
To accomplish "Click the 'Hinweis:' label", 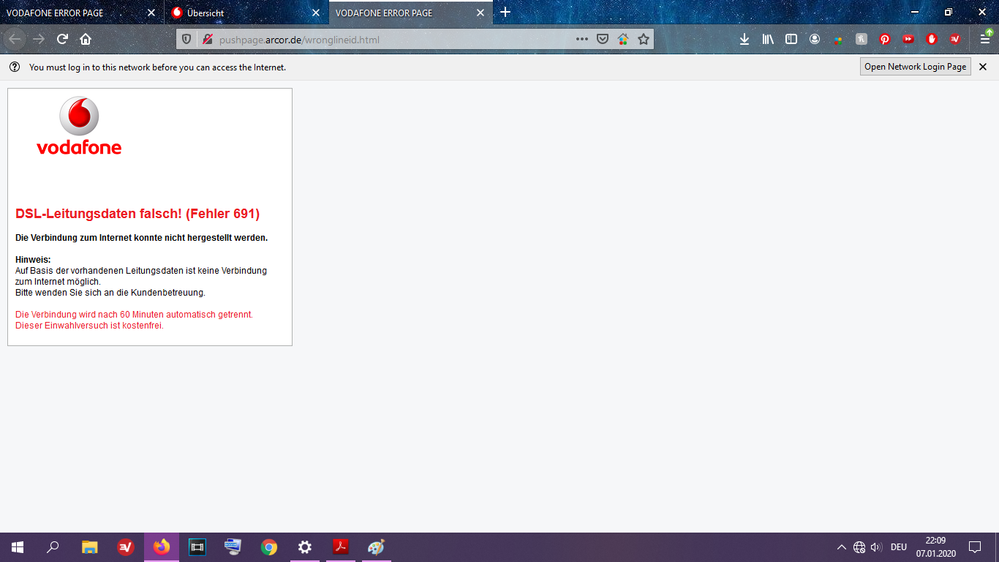I will pyautogui.click(x=32, y=259).
